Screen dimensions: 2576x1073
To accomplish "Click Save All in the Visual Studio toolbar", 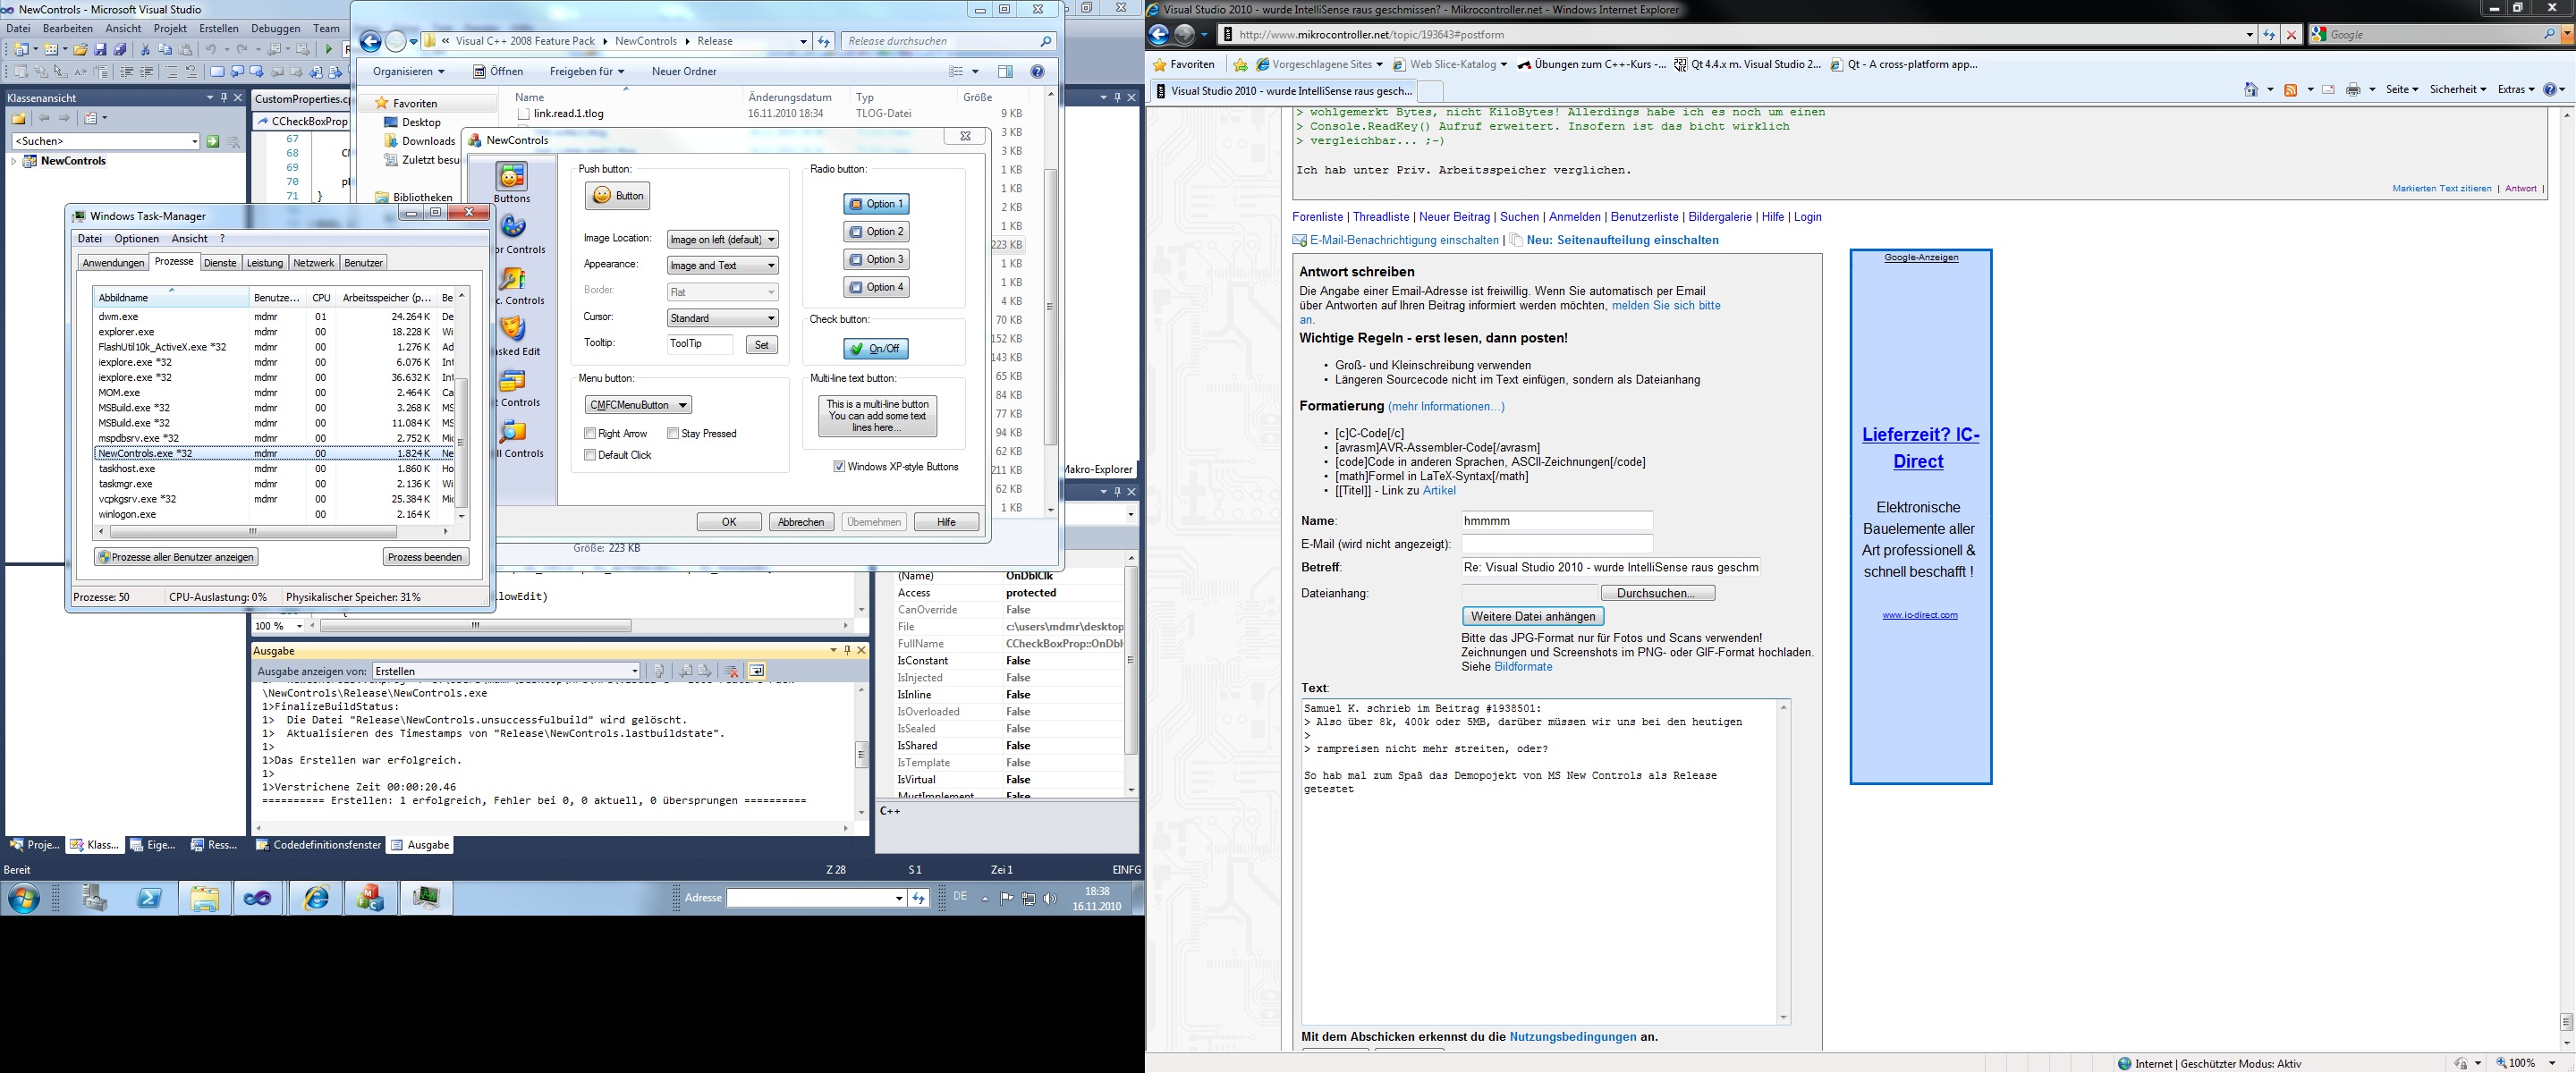I will click(120, 49).
